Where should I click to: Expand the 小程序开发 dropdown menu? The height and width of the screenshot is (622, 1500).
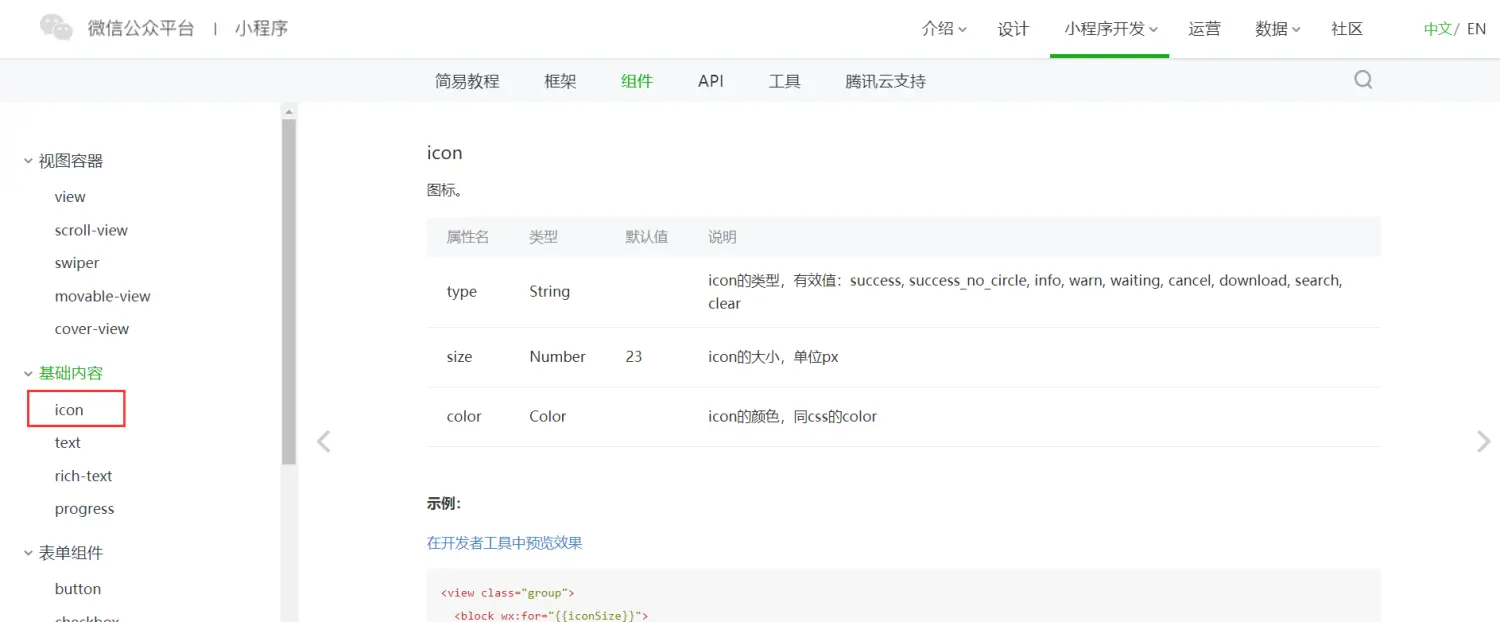[1110, 29]
